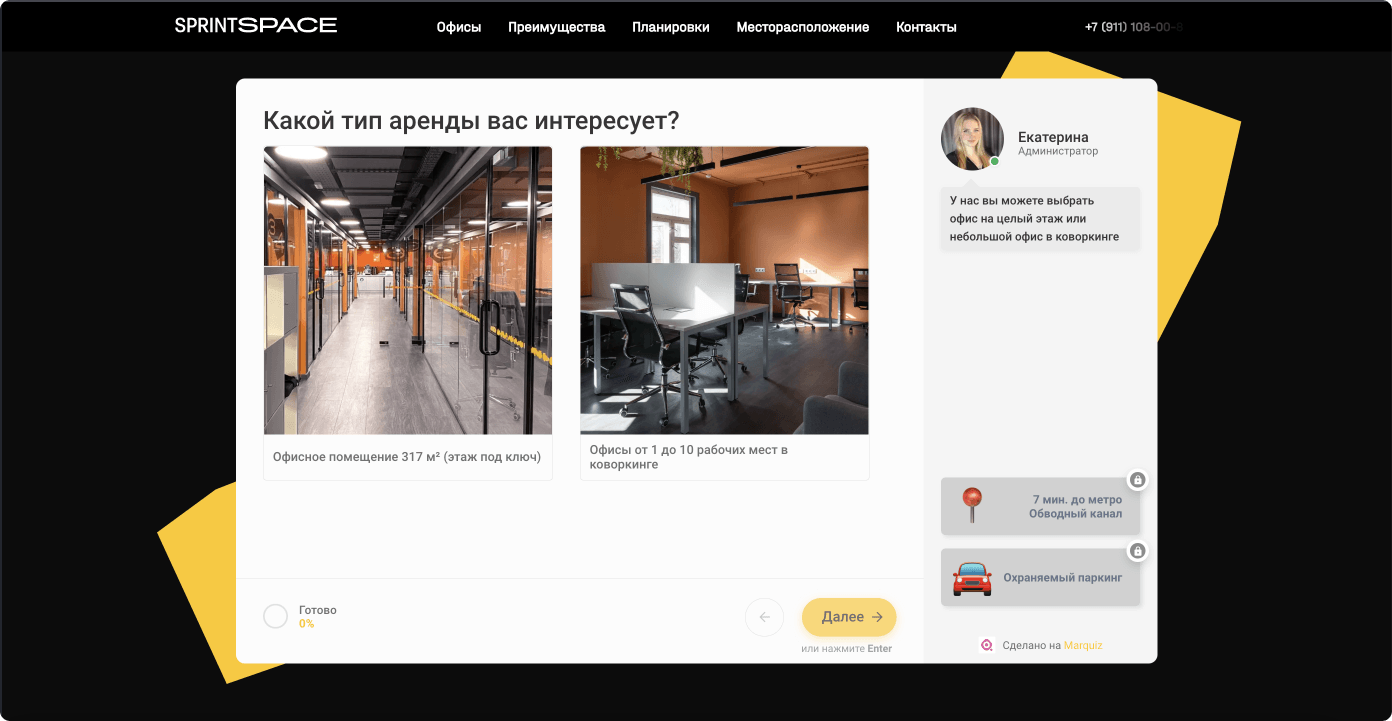The height and width of the screenshot is (721, 1392).
Task: Click the back arrow circle button
Action: point(764,617)
